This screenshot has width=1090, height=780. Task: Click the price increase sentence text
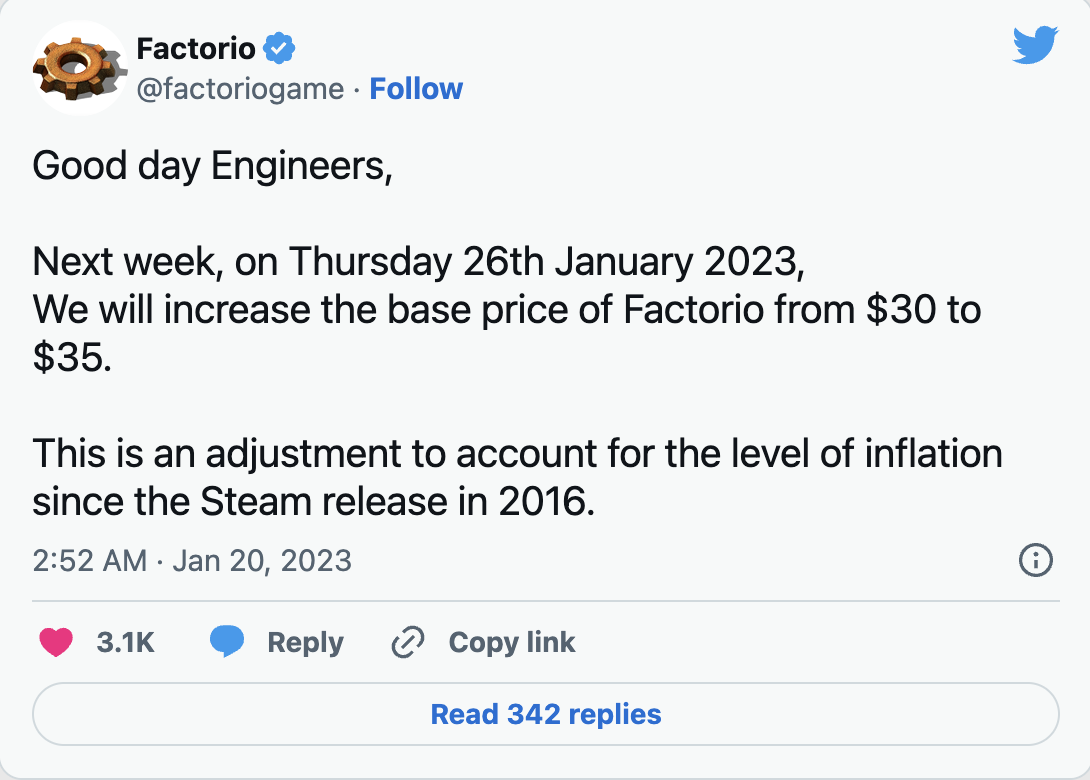coord(506,309)
